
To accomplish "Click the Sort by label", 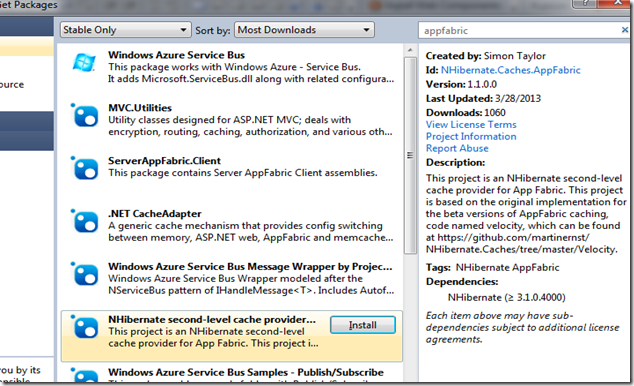I will [x=213, y=31].
